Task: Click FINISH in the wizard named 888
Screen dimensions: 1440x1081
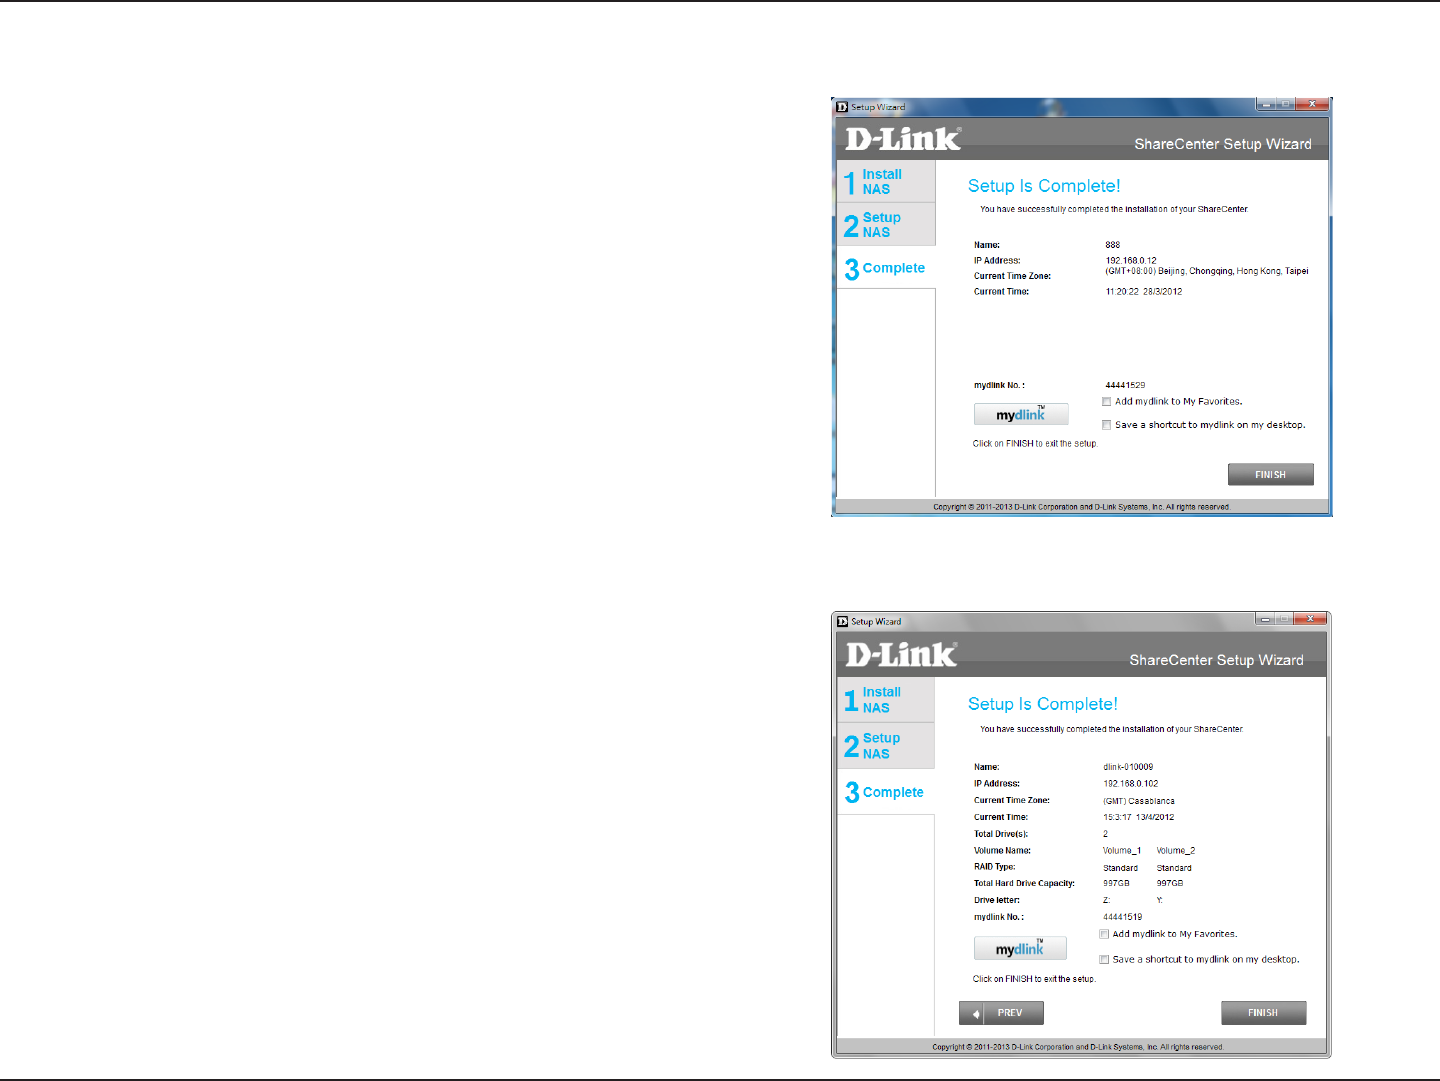Action: (1270, 474)
